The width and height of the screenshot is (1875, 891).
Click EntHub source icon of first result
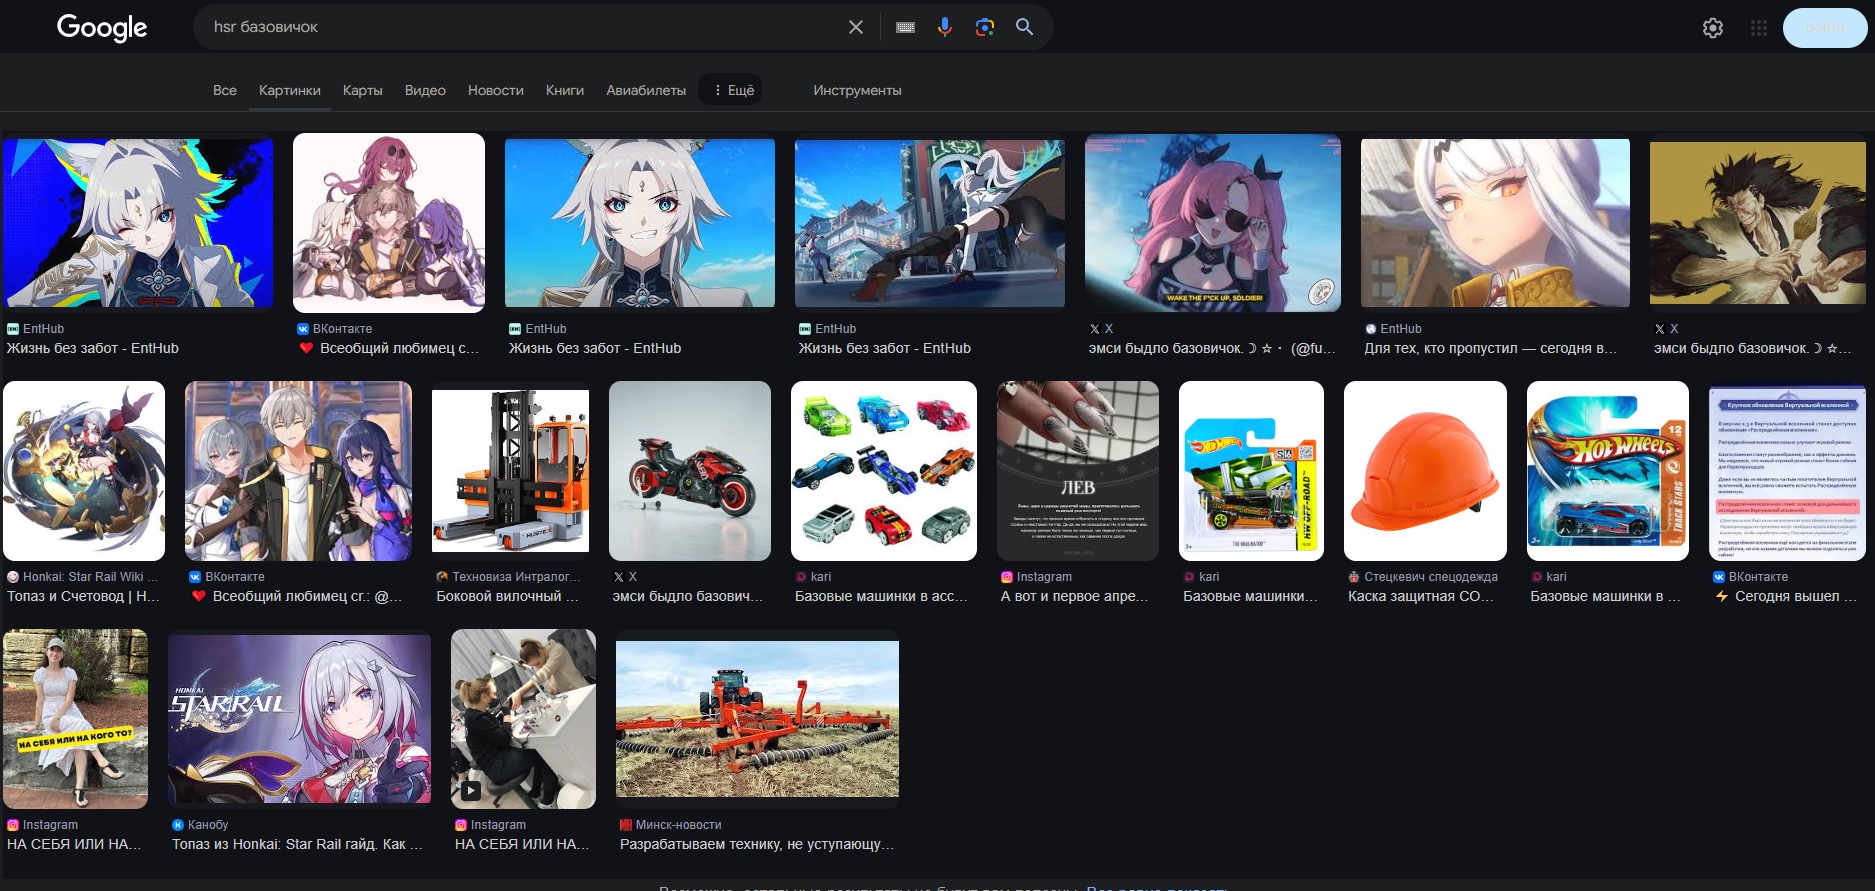(x=13, y=329)
